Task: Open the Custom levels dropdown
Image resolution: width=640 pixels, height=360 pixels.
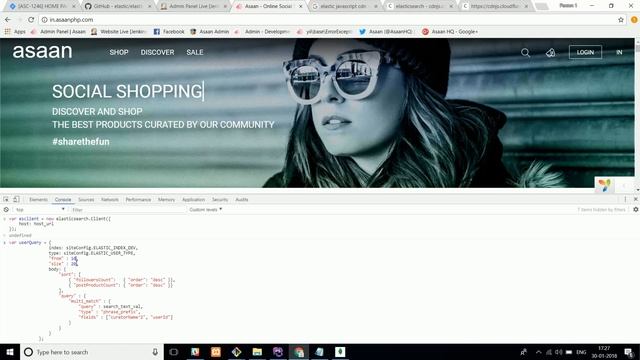Action: point(205,209)
